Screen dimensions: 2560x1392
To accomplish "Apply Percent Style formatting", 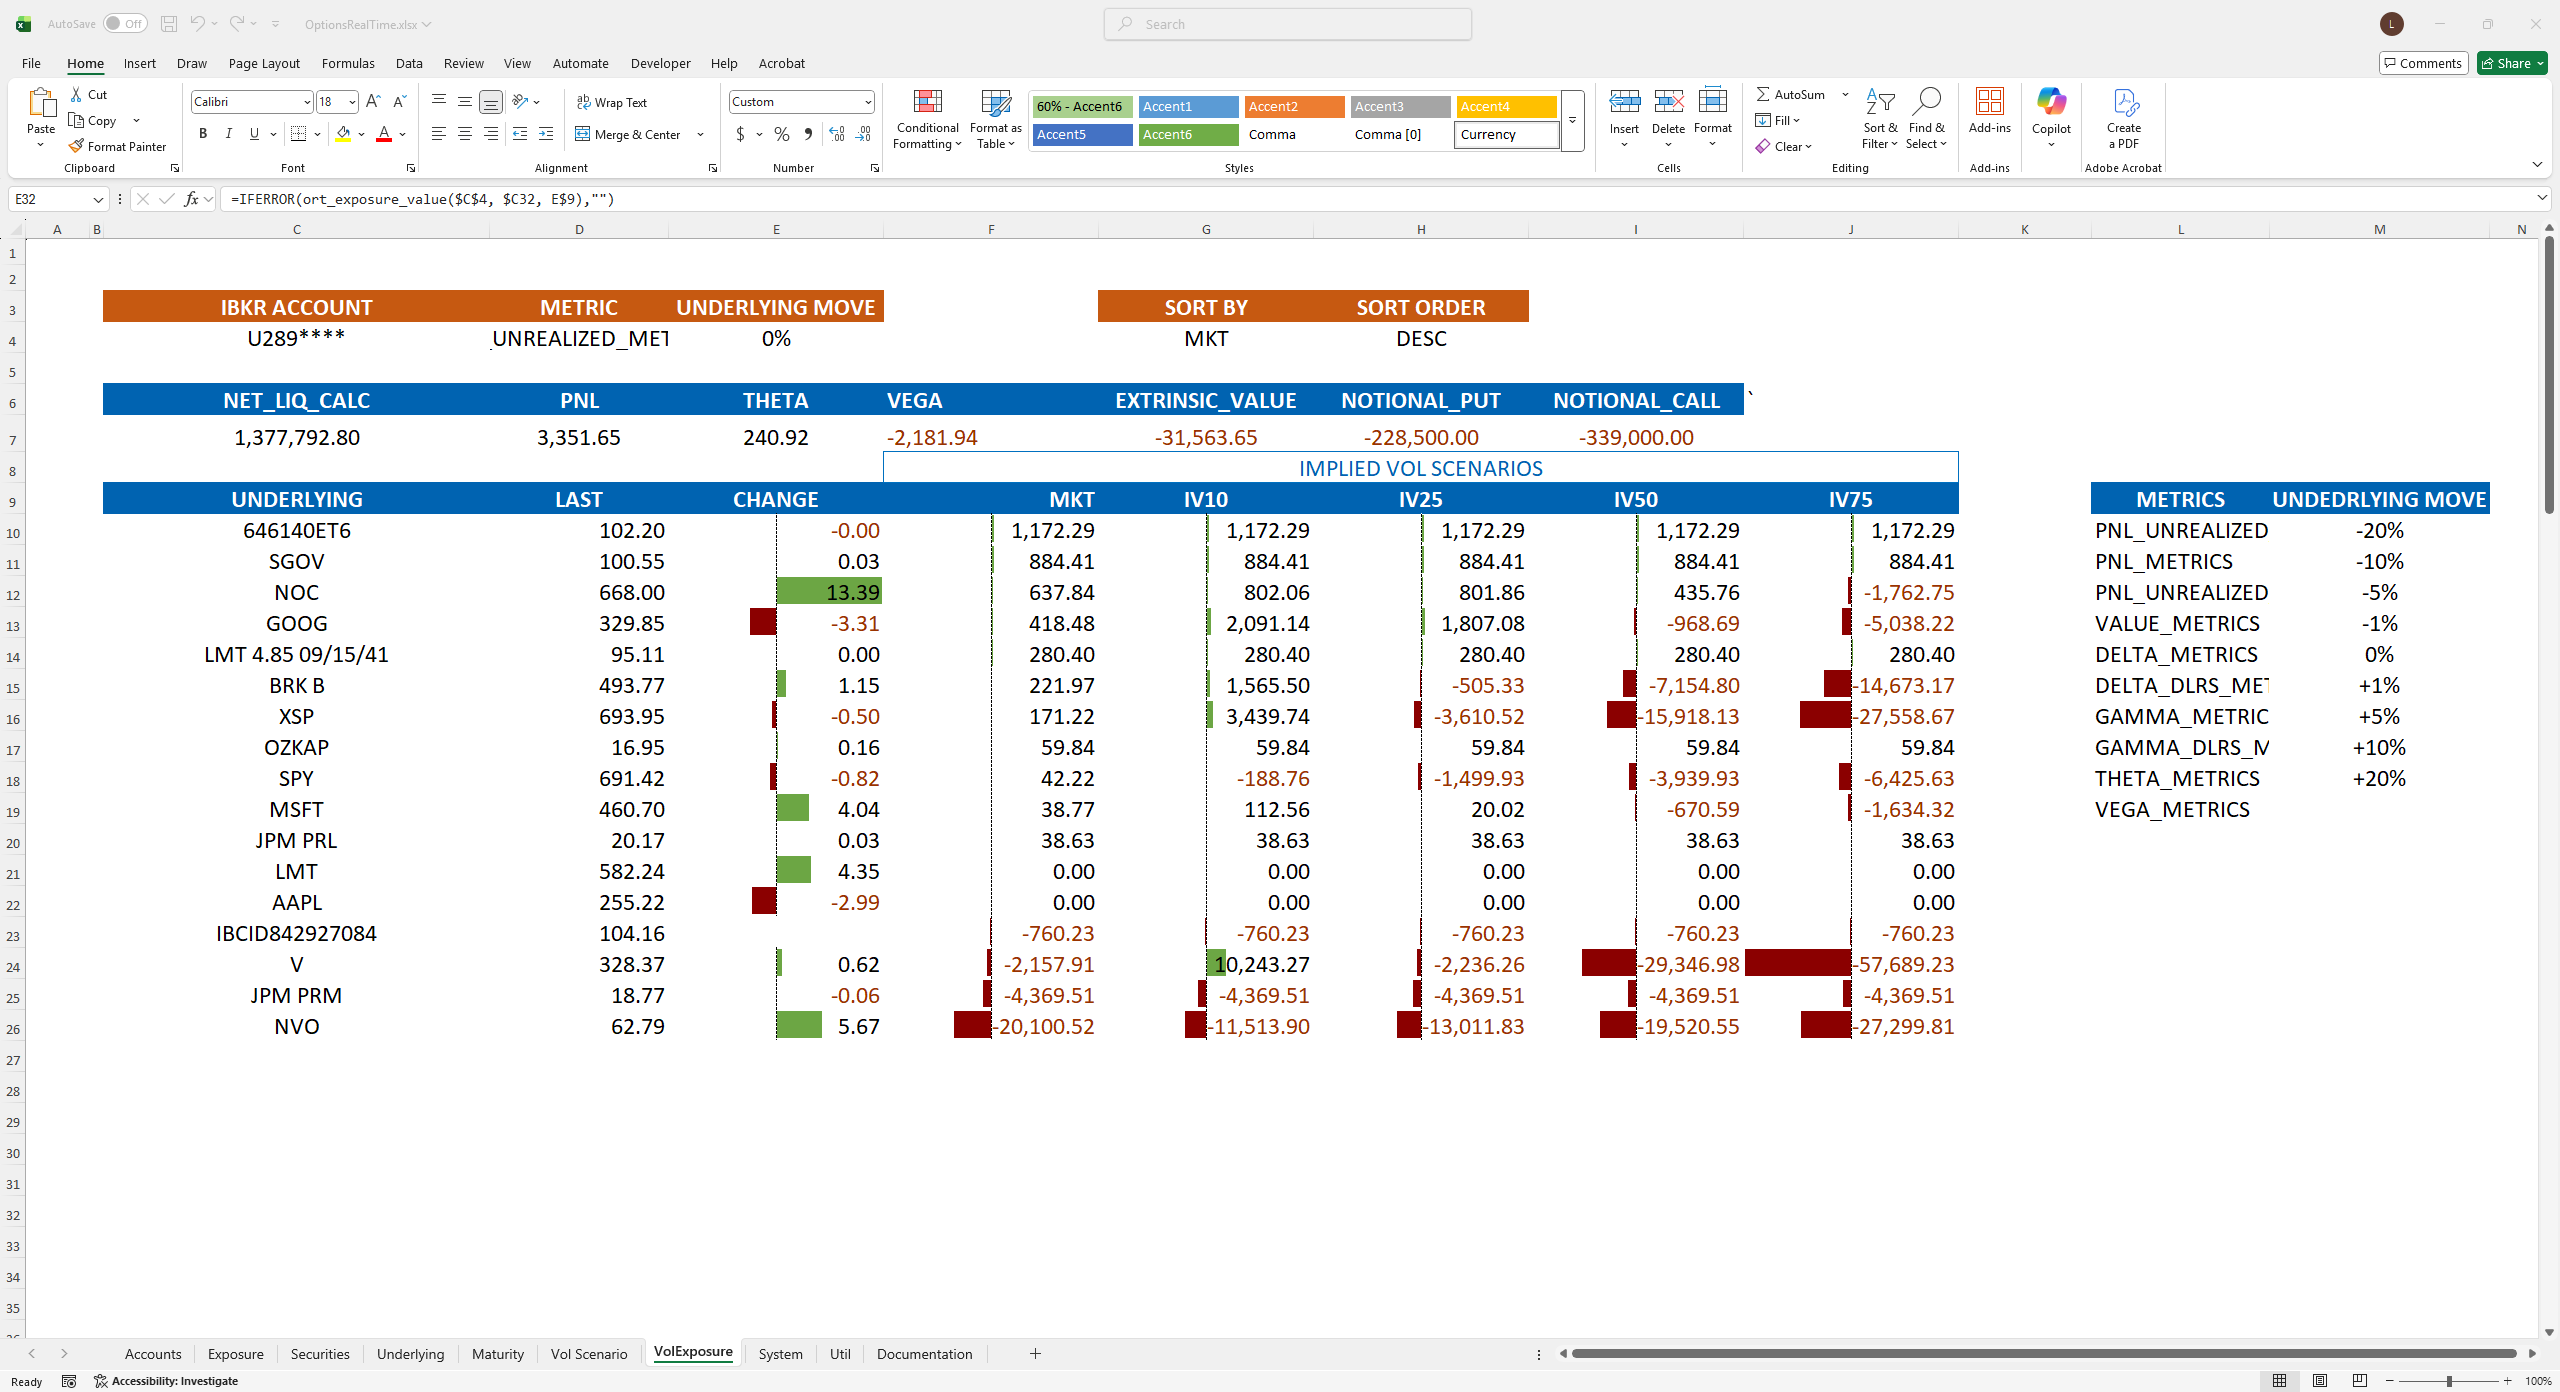I will (x=781, y=134).
